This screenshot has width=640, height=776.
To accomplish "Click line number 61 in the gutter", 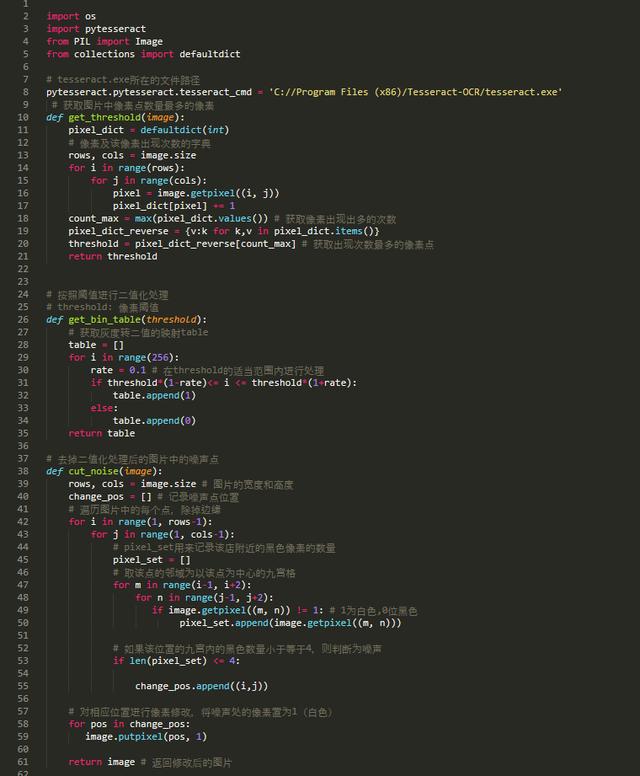I will [23, 762].
